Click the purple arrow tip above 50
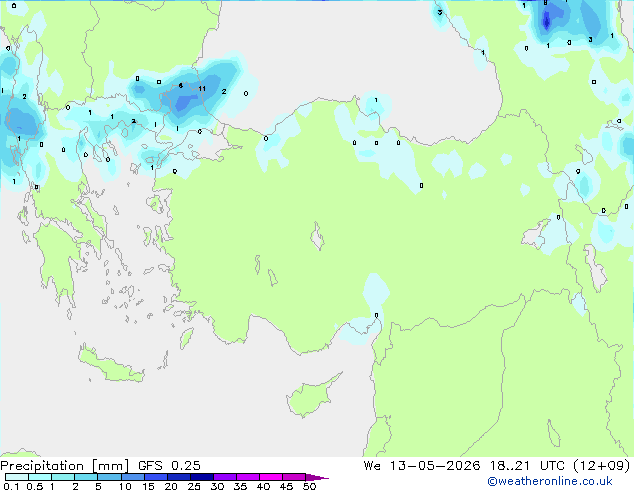This screenshot has height=490, width=634. [x=317, y=477]
